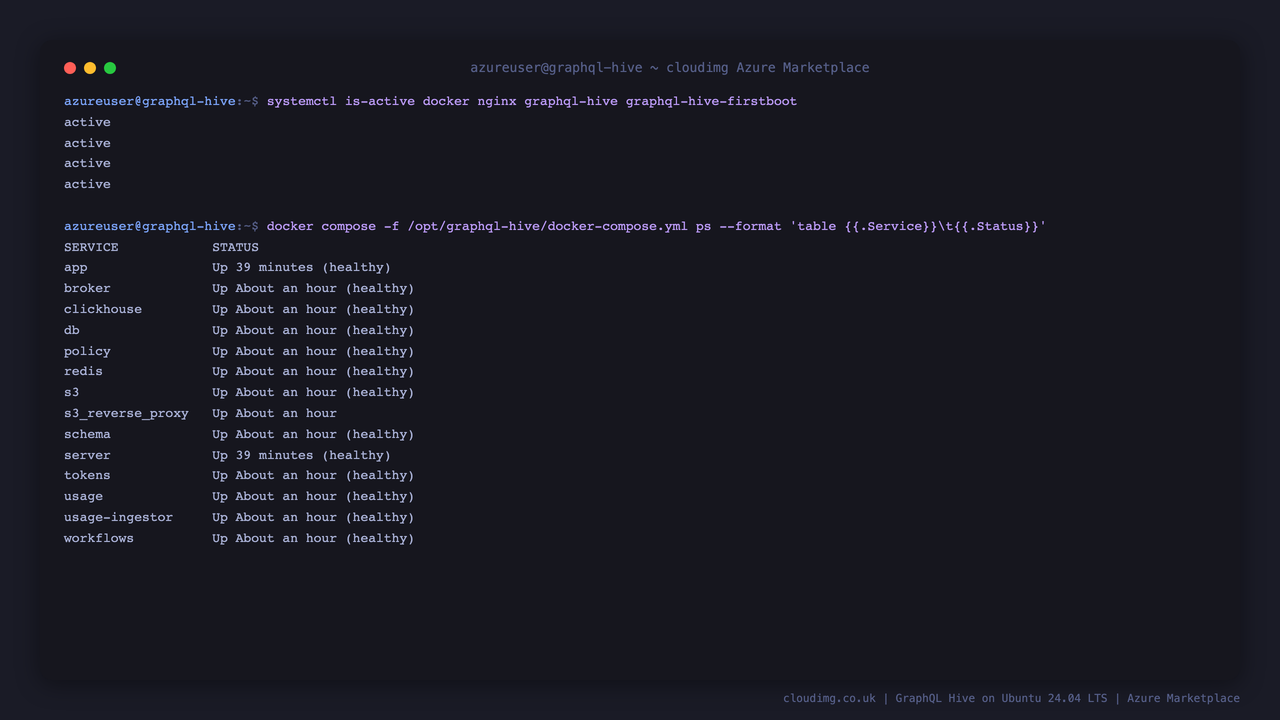Click the status of s3_reverse_proxy
1280x720 pixels.
click(274, 413)
